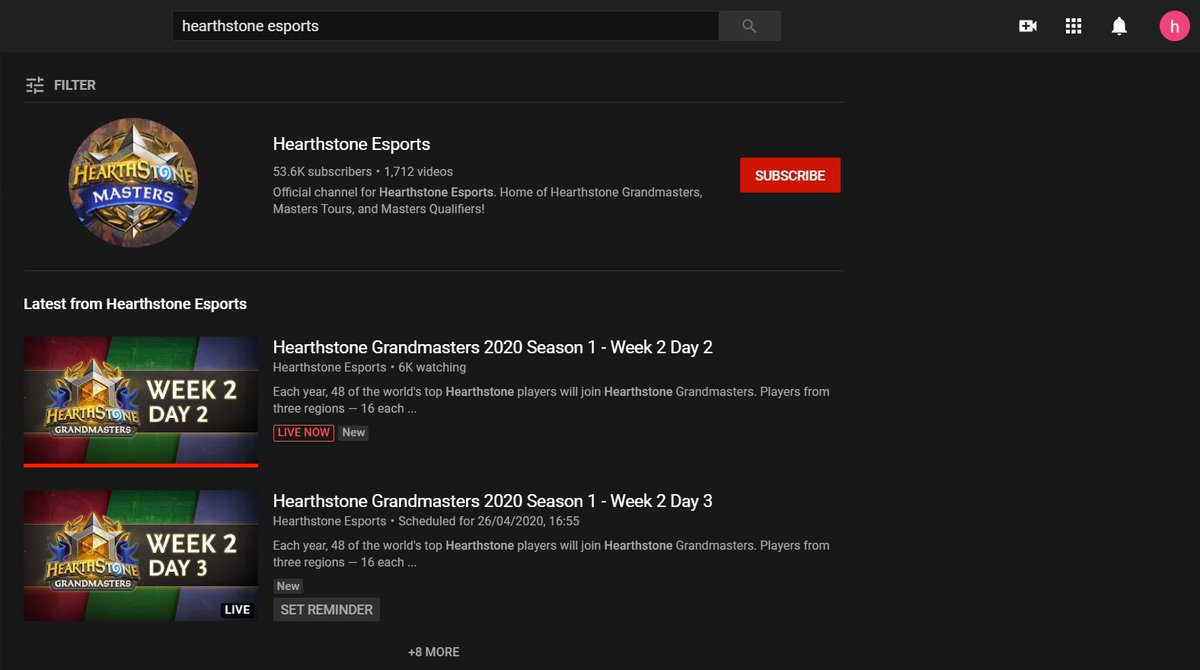Click the New badge under the Day 3 video
The height and width of the screenshot is (670, 1200).
pyautogui.click(x=288, y=586)
